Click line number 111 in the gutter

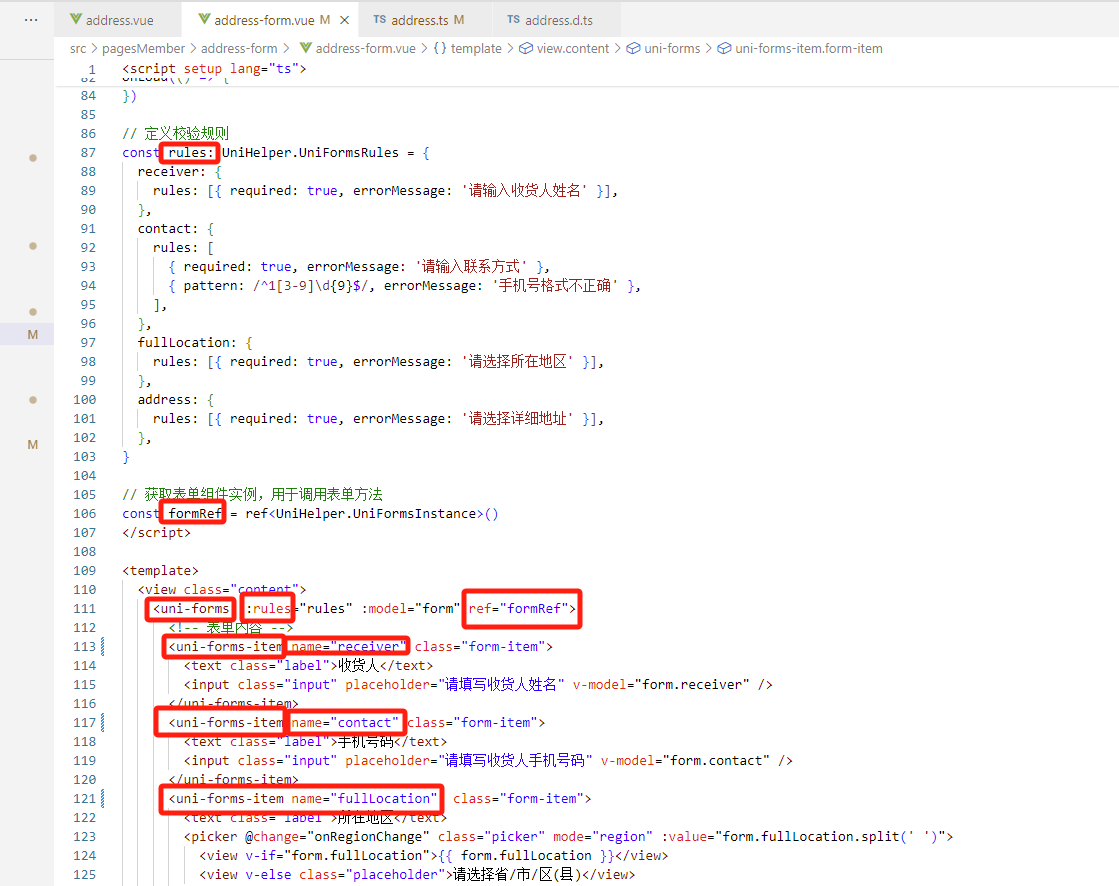pyautogui.click(x=84, y=609)
